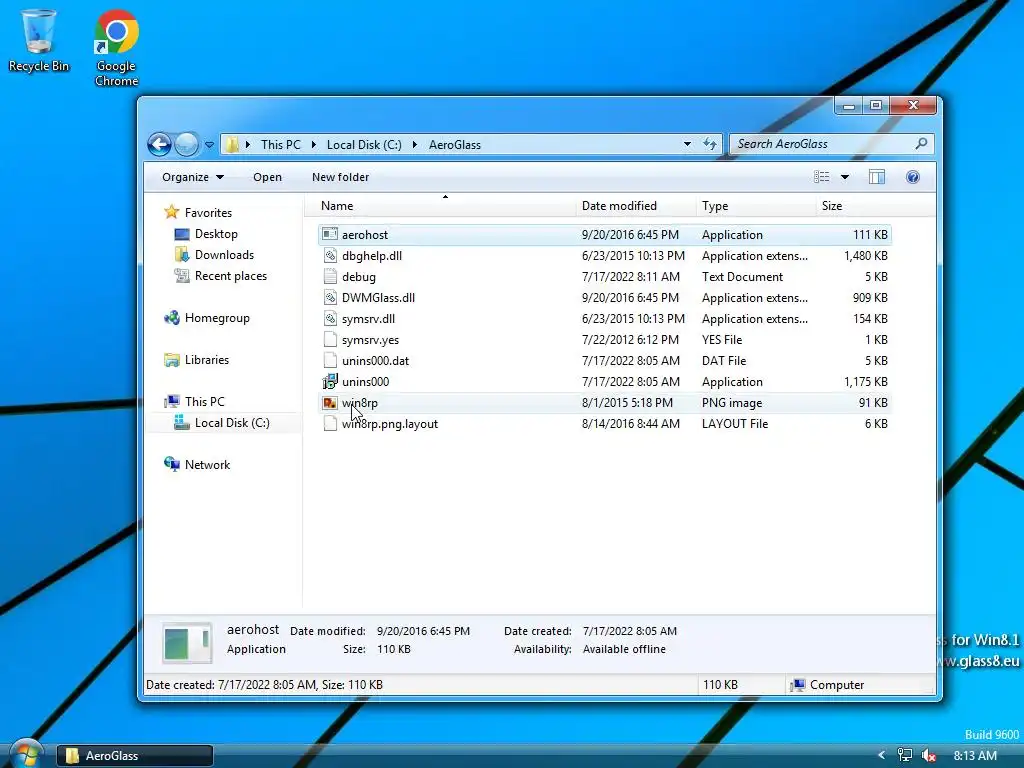Select This PC in the navigation pane

tap(195, 402)
